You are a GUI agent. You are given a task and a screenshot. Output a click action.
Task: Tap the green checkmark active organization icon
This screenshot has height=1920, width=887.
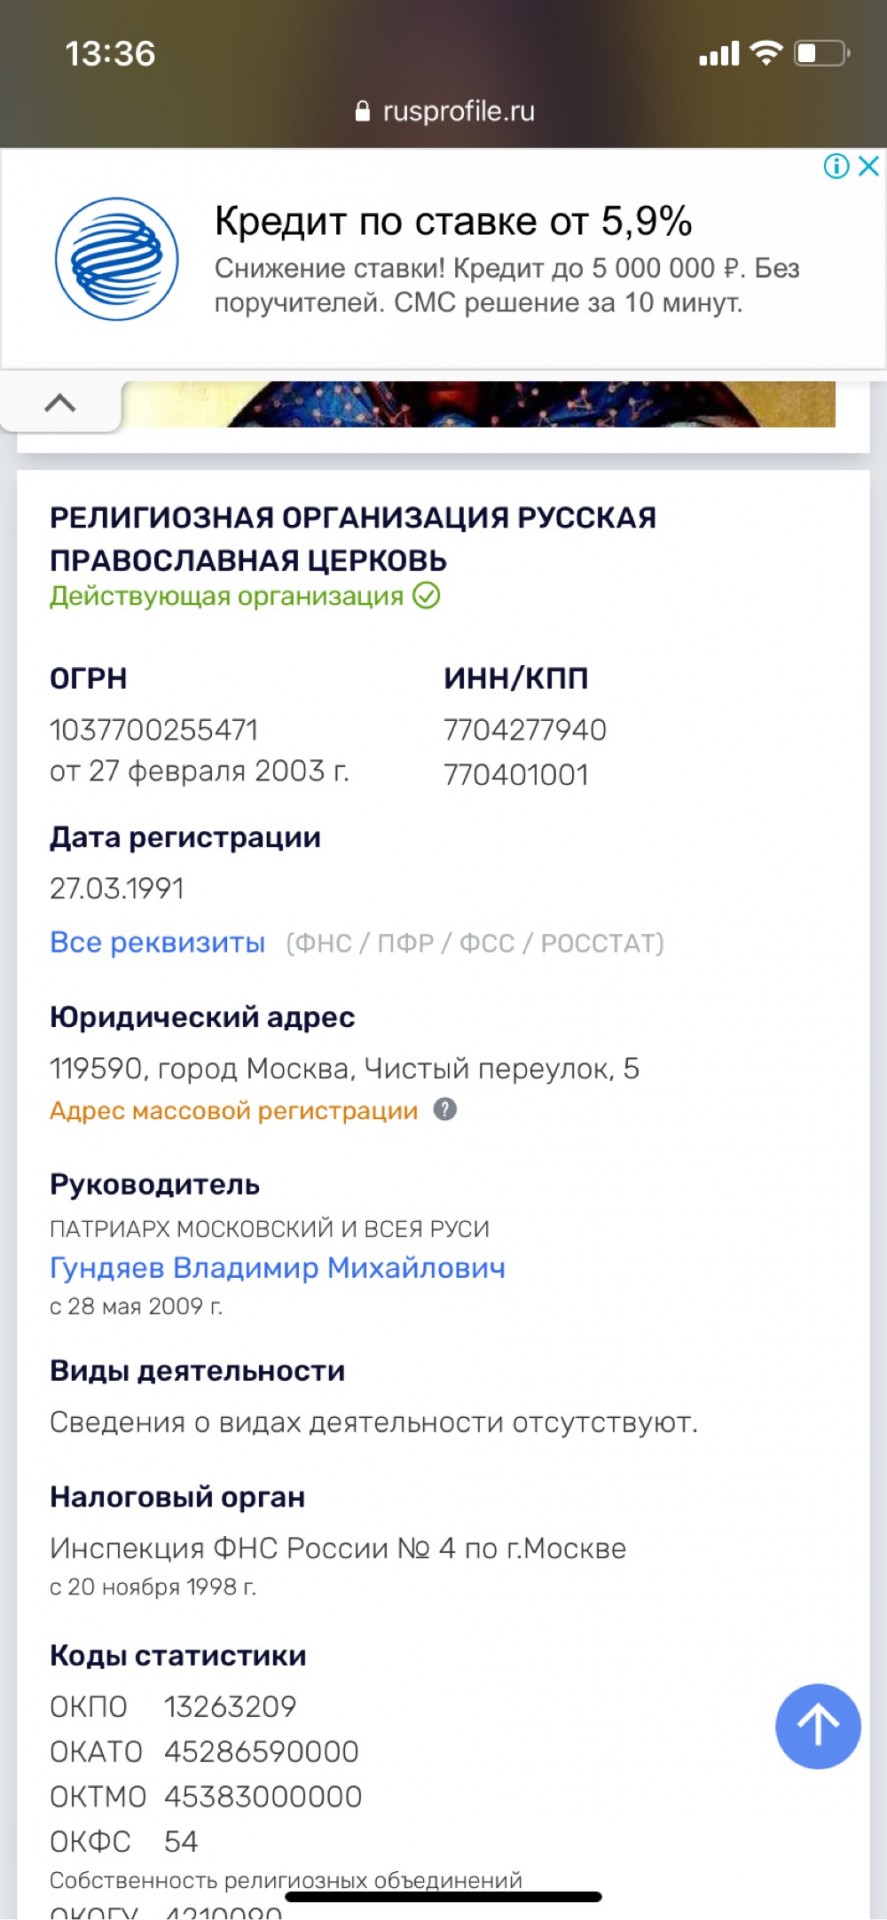pos(427,596)
